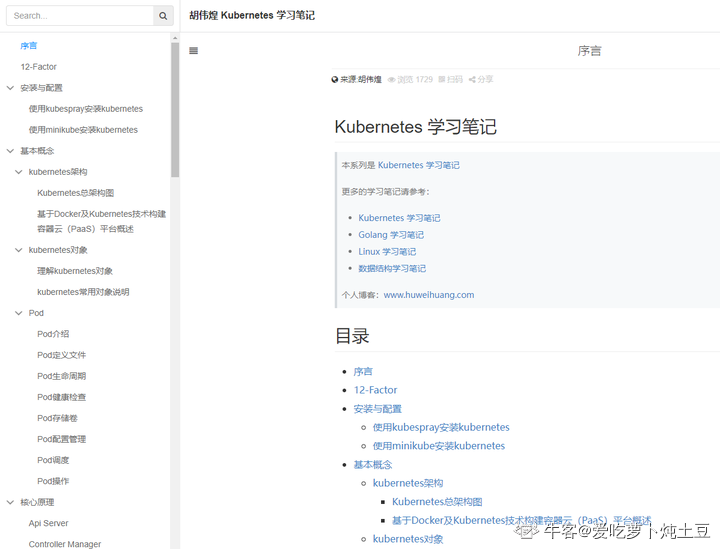Click the 来源:胡伟煌 source link
Screen dimensions: 720x549
(361, 79)
